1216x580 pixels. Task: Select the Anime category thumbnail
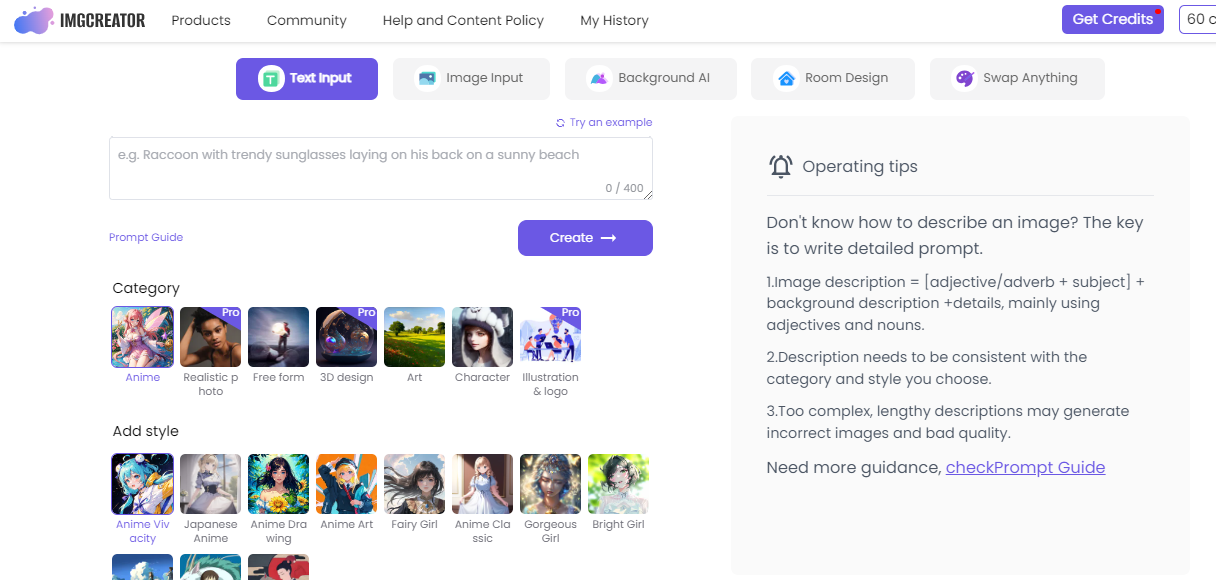(143, 337)
